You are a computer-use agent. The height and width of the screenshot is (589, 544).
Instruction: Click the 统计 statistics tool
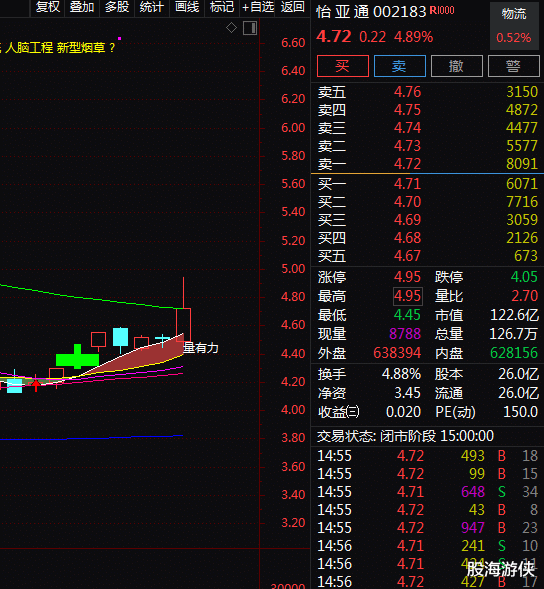point(151,7)
